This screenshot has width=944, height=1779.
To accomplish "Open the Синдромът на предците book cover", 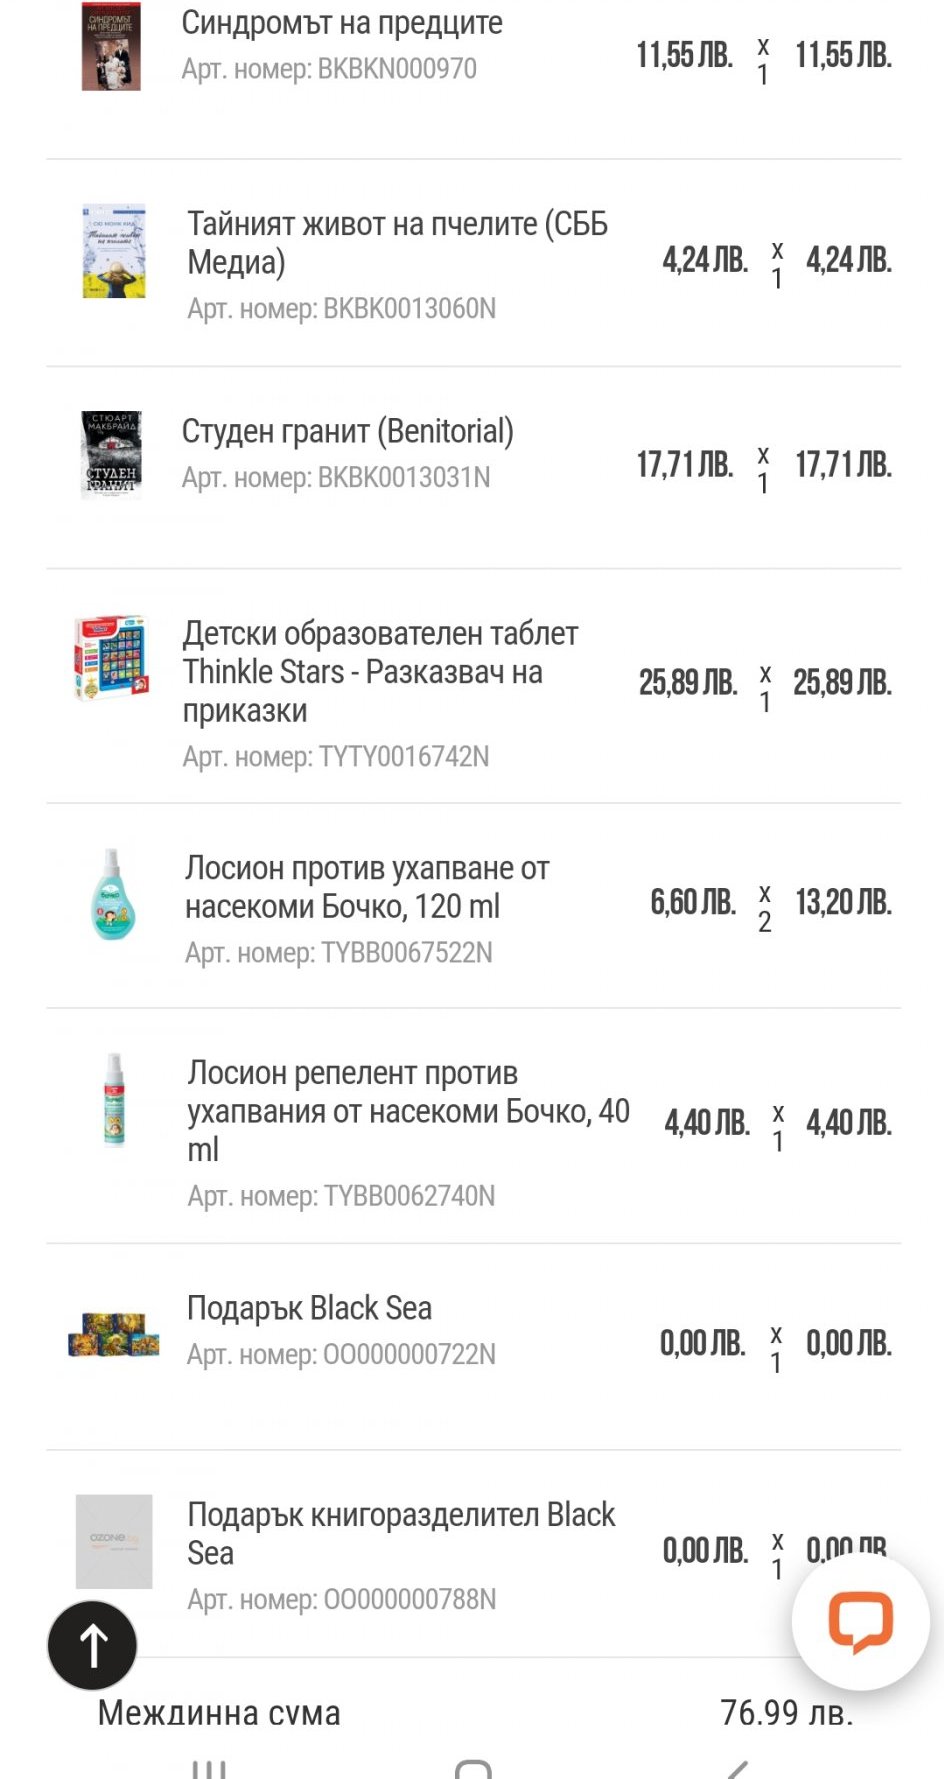I will click(111, 46).
